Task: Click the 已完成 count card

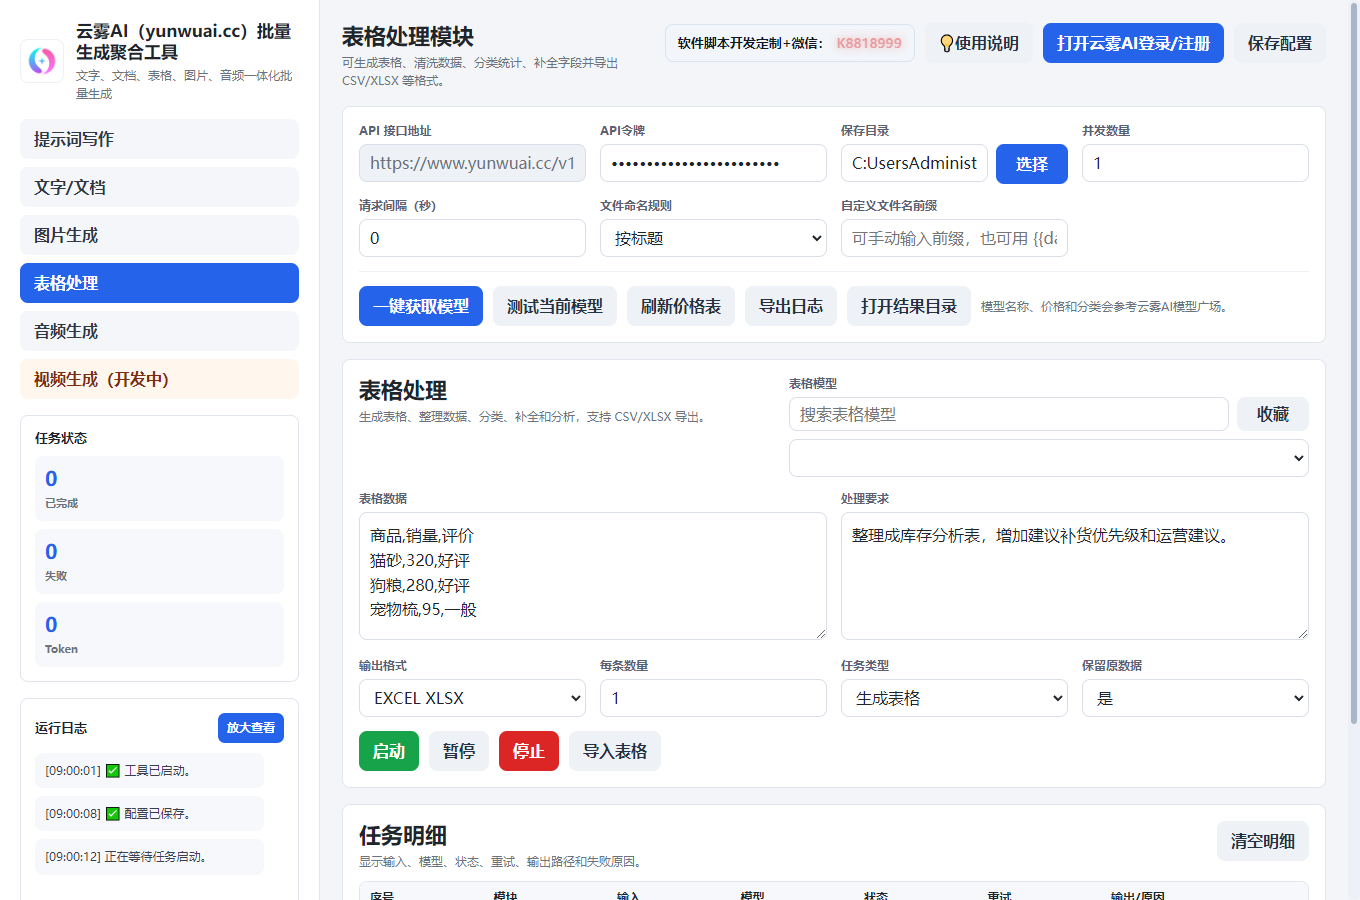Action: coord(159,488)
